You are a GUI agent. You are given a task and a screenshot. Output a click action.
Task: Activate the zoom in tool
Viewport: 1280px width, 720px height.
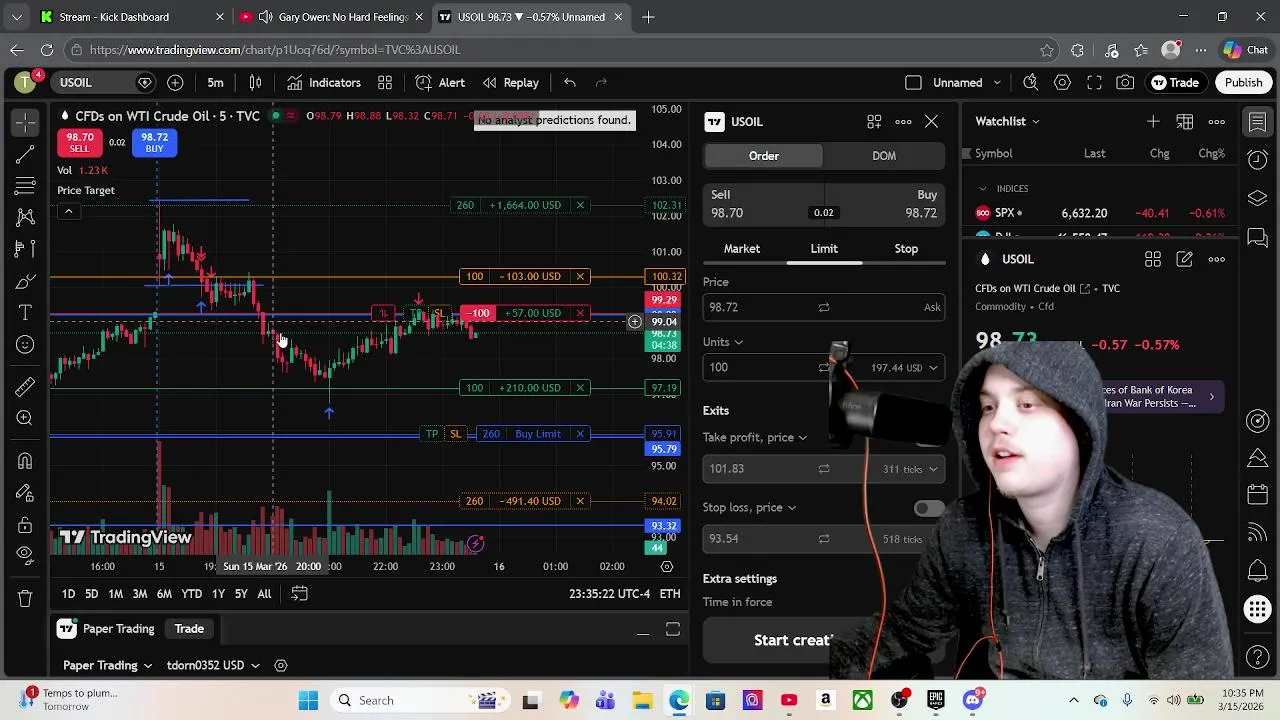25,418
